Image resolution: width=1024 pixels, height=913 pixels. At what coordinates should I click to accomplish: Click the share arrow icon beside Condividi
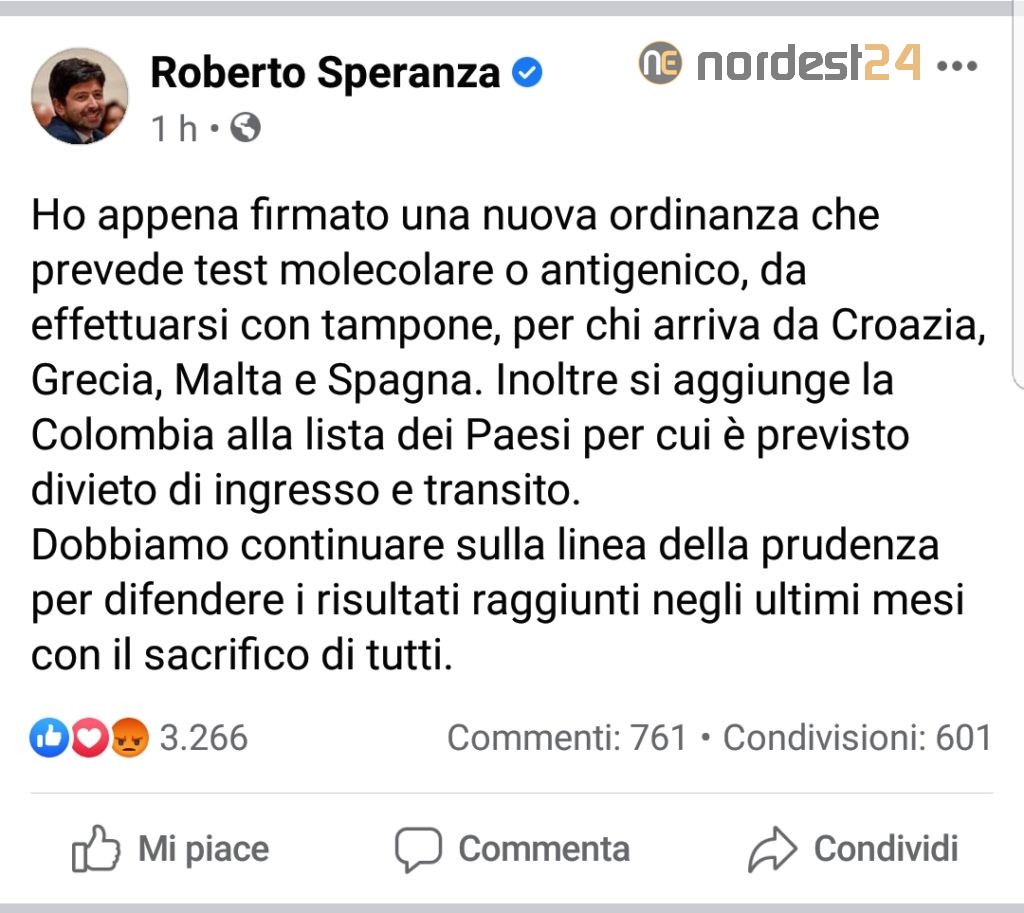click(772, 849)
